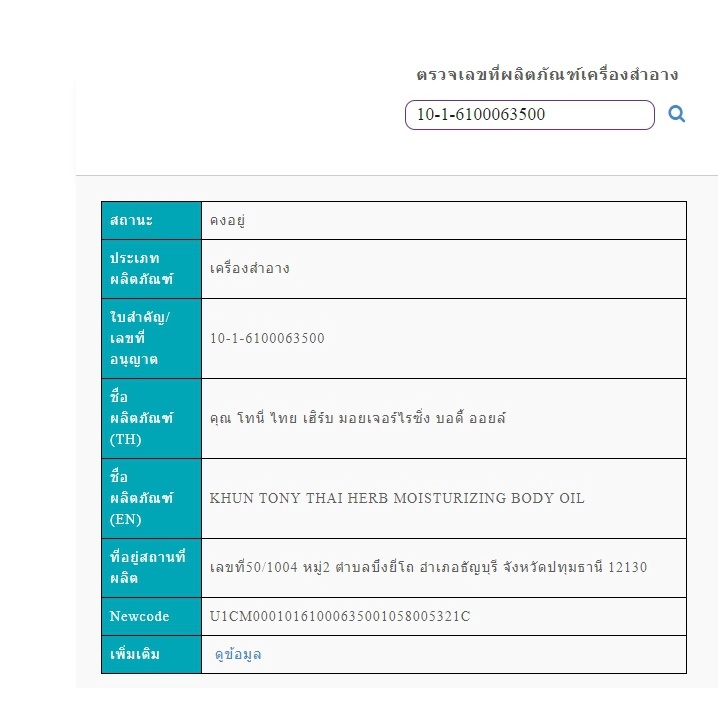Viewport: 718px width, 718px height.
Task: Click the Newcode header cell
Action: tap(151, 616)
